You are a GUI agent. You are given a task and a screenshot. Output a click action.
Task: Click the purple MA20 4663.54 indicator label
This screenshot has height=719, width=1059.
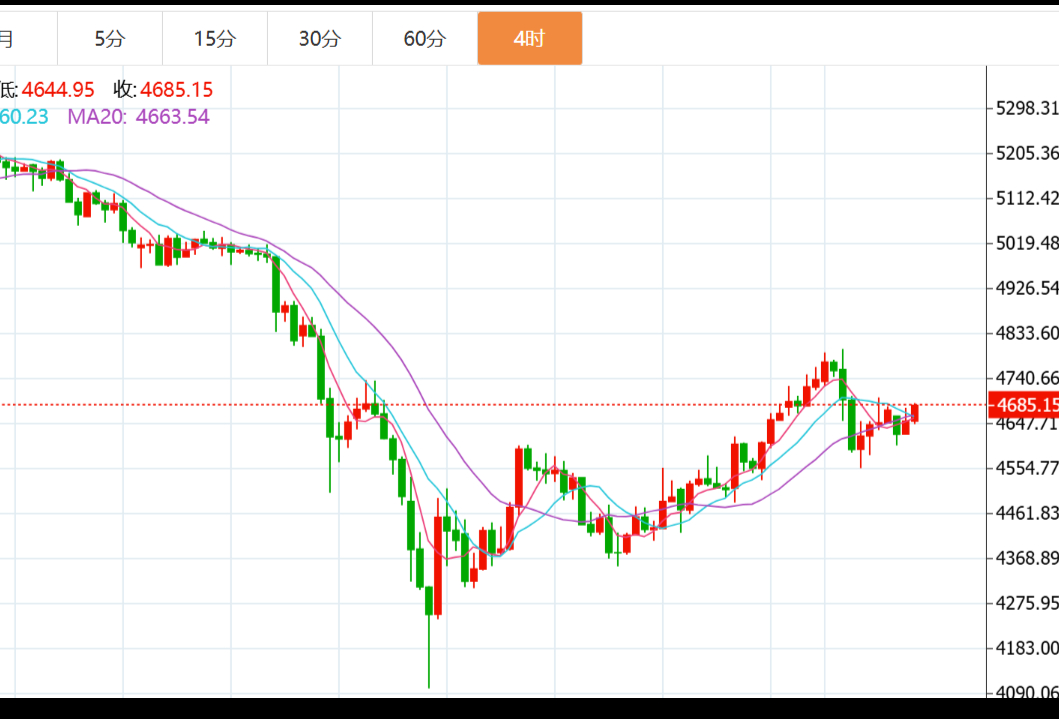point(138,116)
